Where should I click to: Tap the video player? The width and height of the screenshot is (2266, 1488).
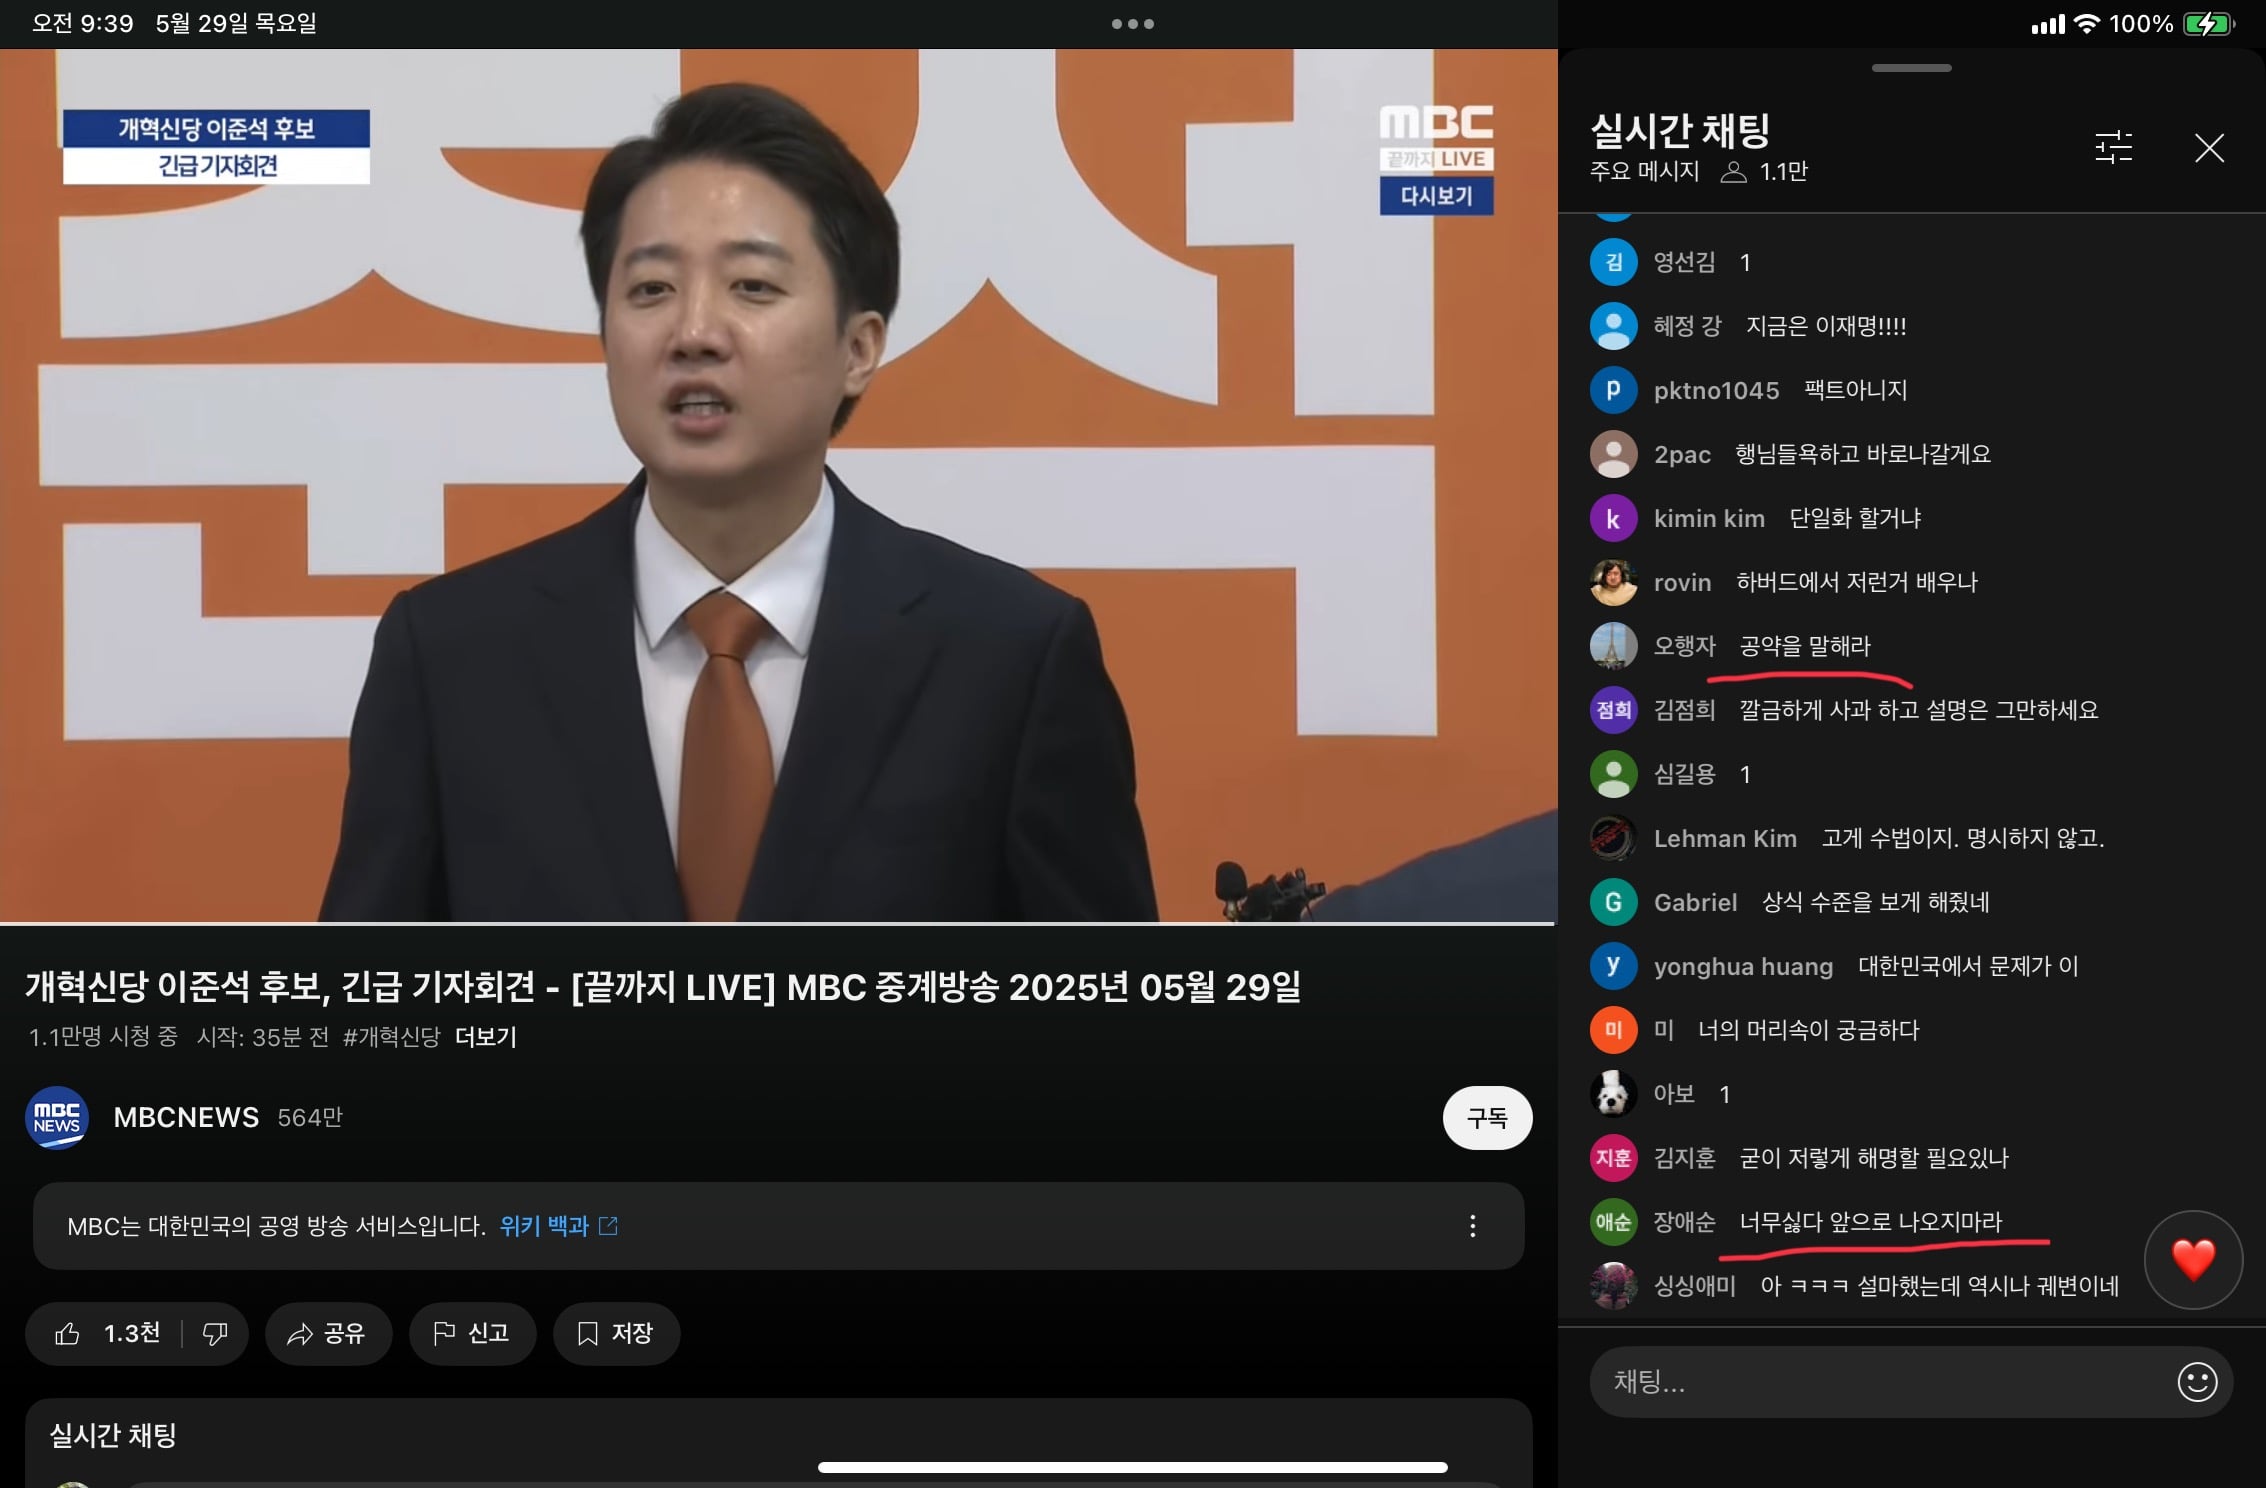pos(778,485)
